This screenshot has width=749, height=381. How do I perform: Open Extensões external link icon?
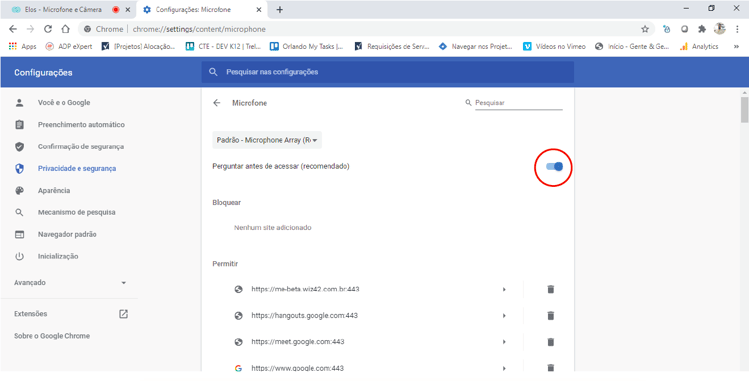(123, 314)
